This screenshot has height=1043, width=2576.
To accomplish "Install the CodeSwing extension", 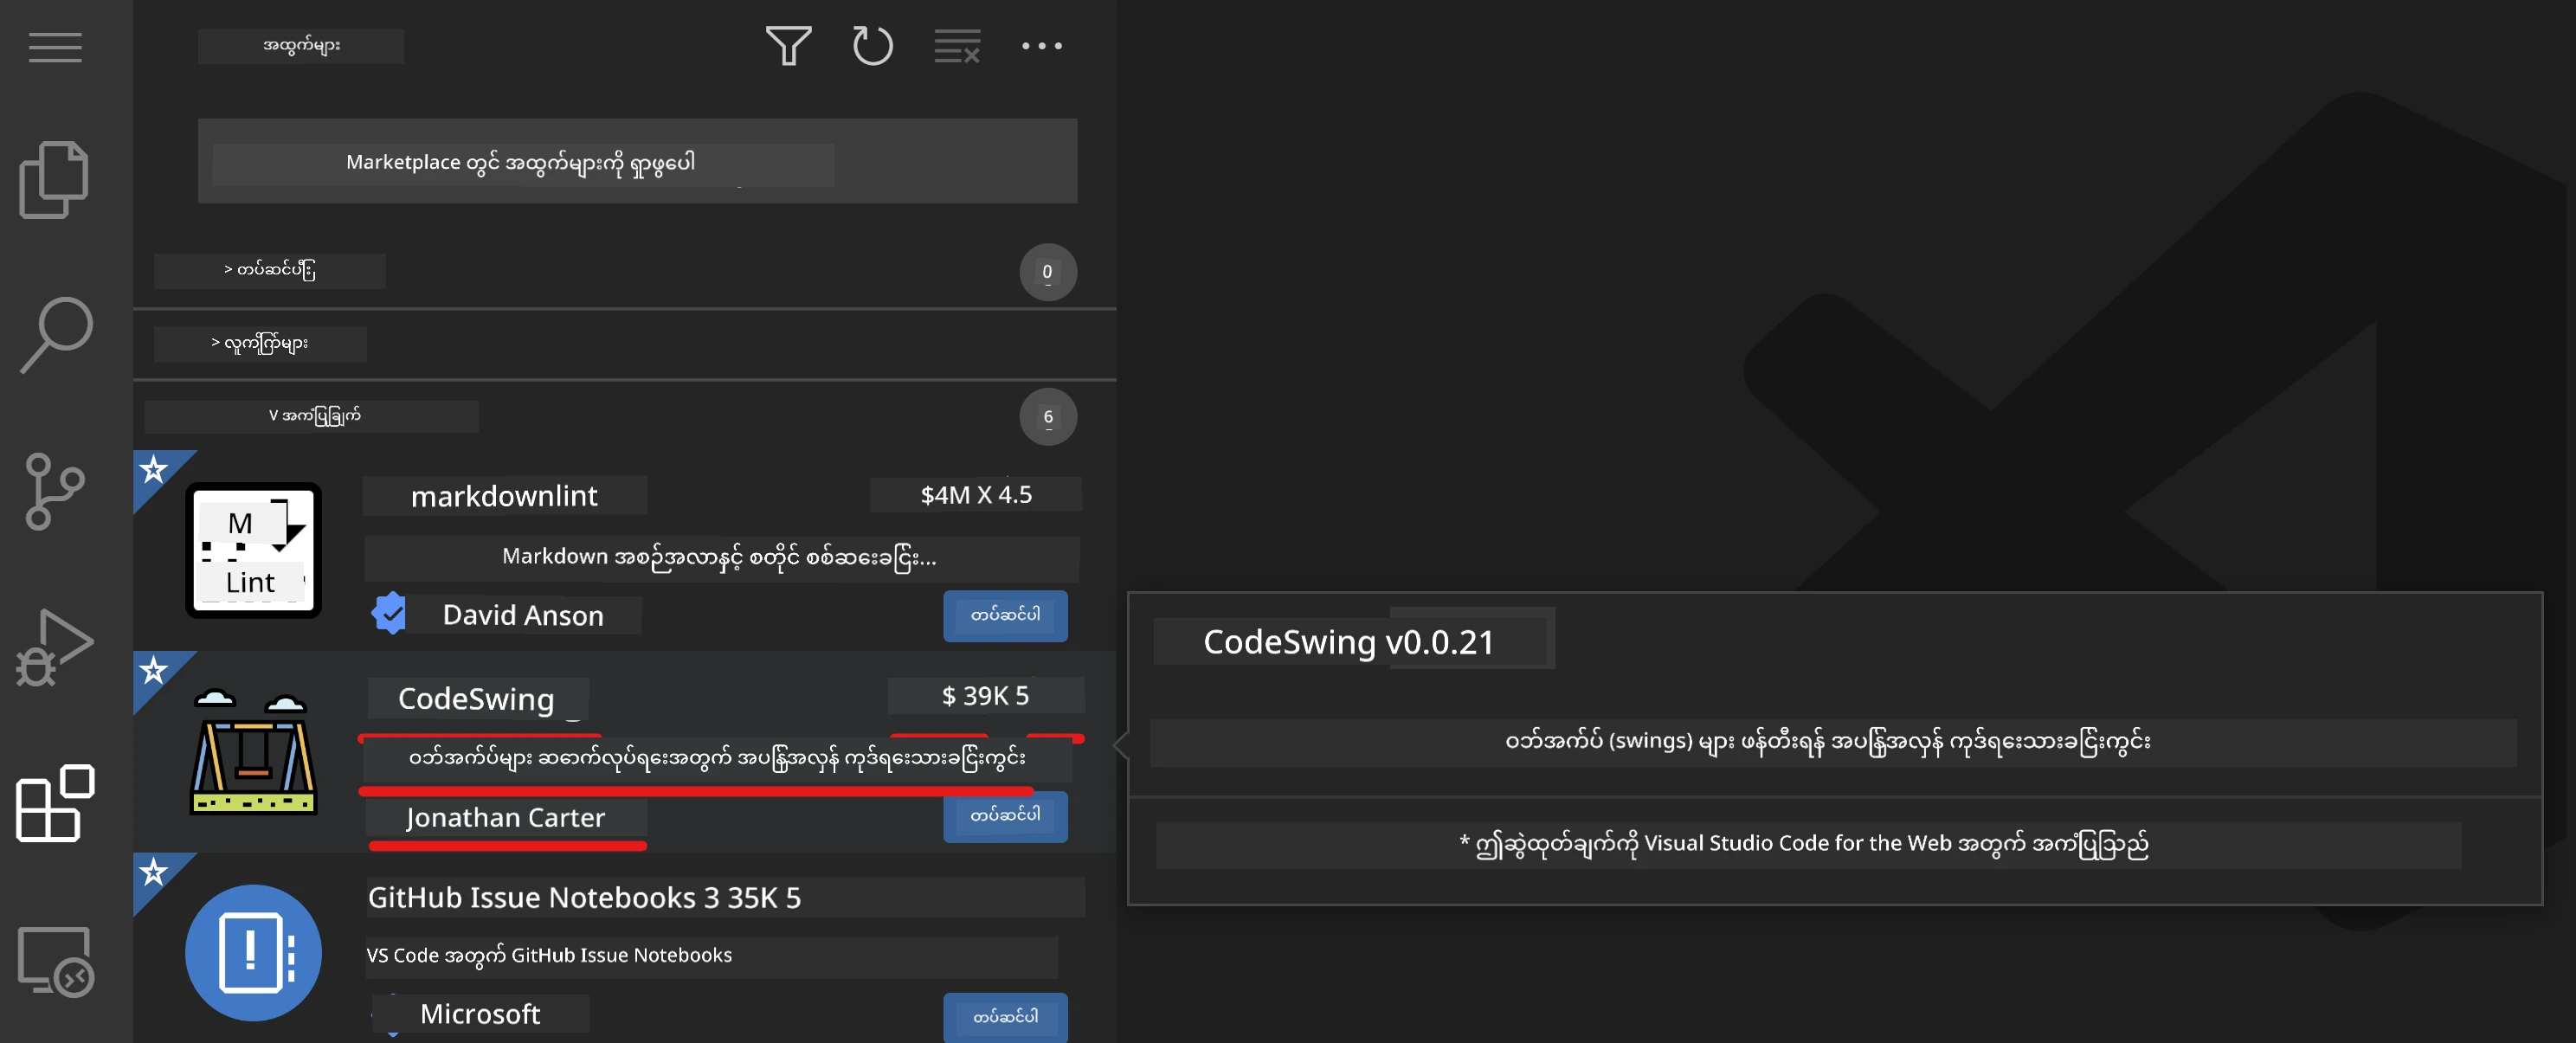I will [x=1005, y=817].
